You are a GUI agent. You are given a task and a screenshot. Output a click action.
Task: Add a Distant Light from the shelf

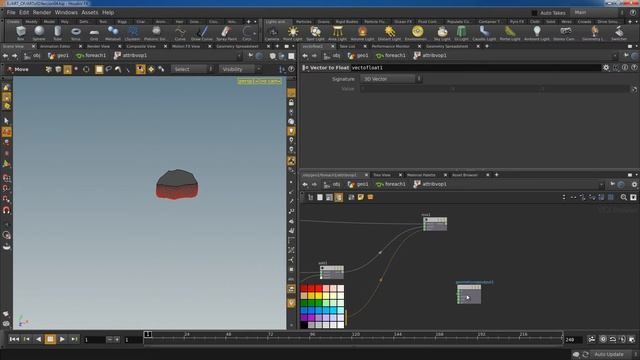[x=389, y=33]
